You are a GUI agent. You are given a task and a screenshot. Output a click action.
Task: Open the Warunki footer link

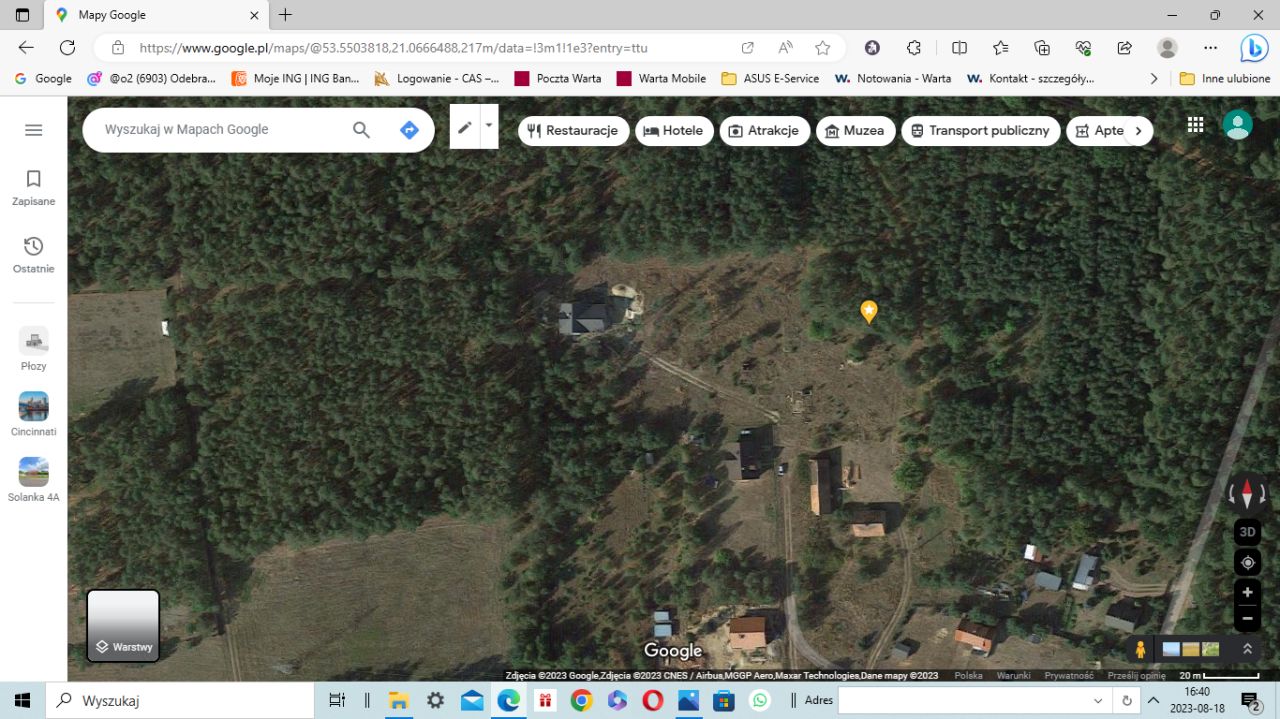point(1013,676)
